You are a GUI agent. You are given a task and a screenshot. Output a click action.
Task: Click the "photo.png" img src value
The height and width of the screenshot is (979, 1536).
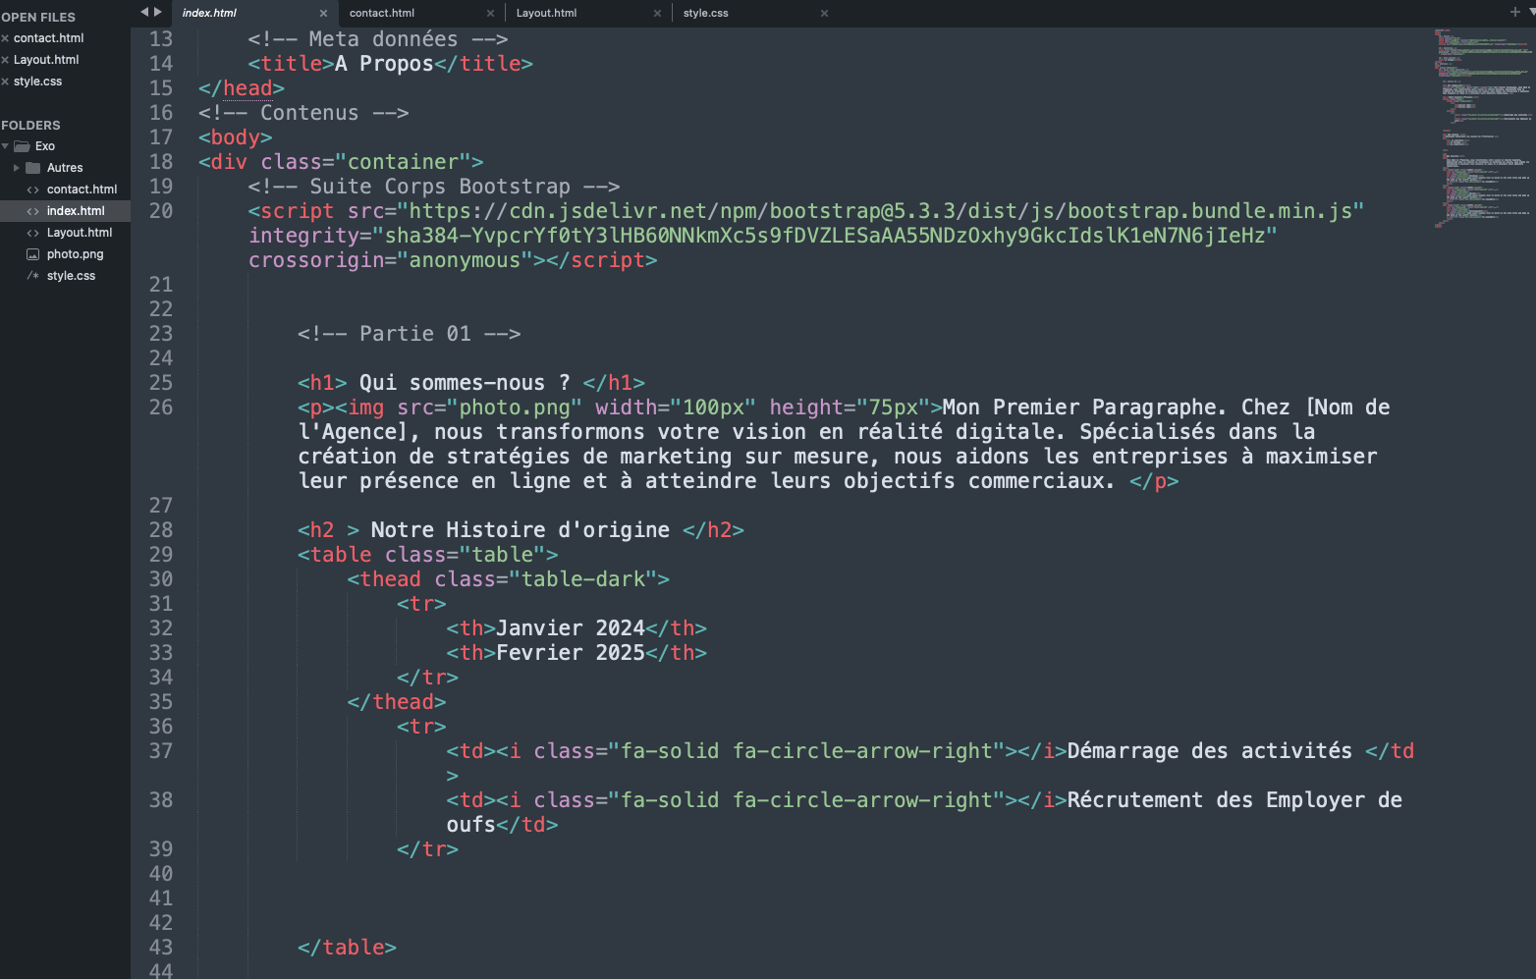coord(515,407)
